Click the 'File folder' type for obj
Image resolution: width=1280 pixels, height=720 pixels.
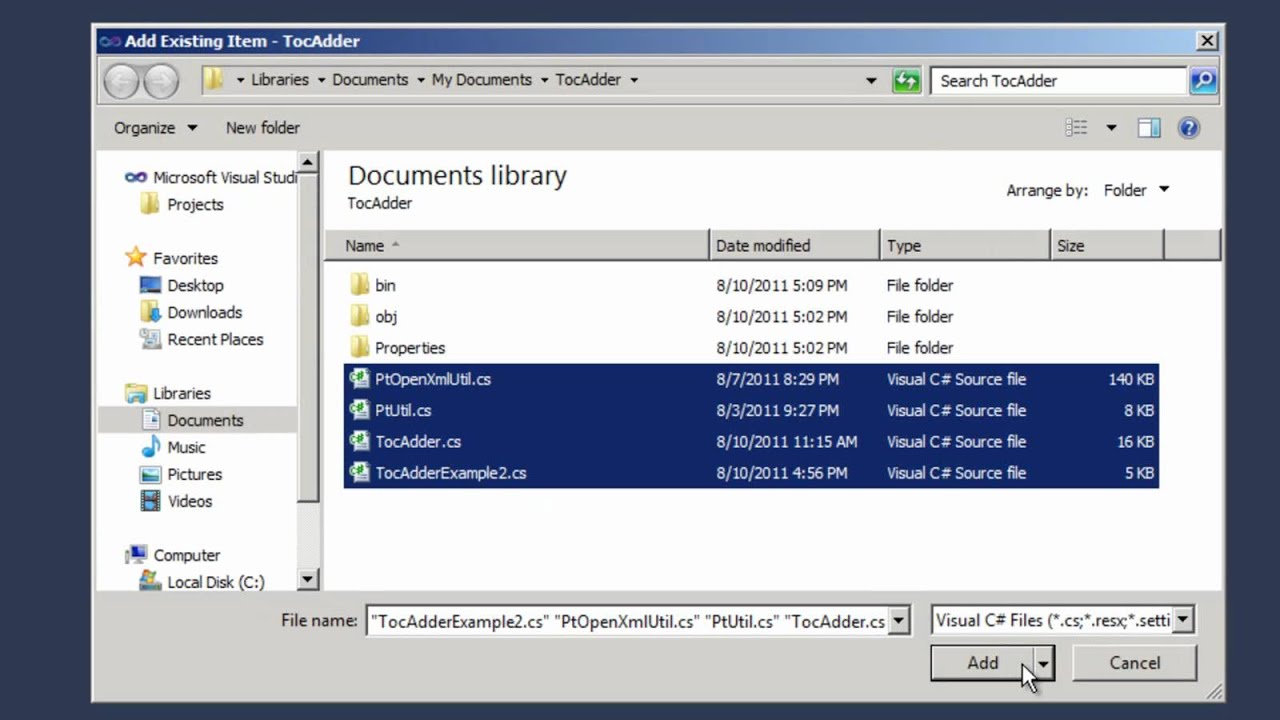(x=919, y=316)
